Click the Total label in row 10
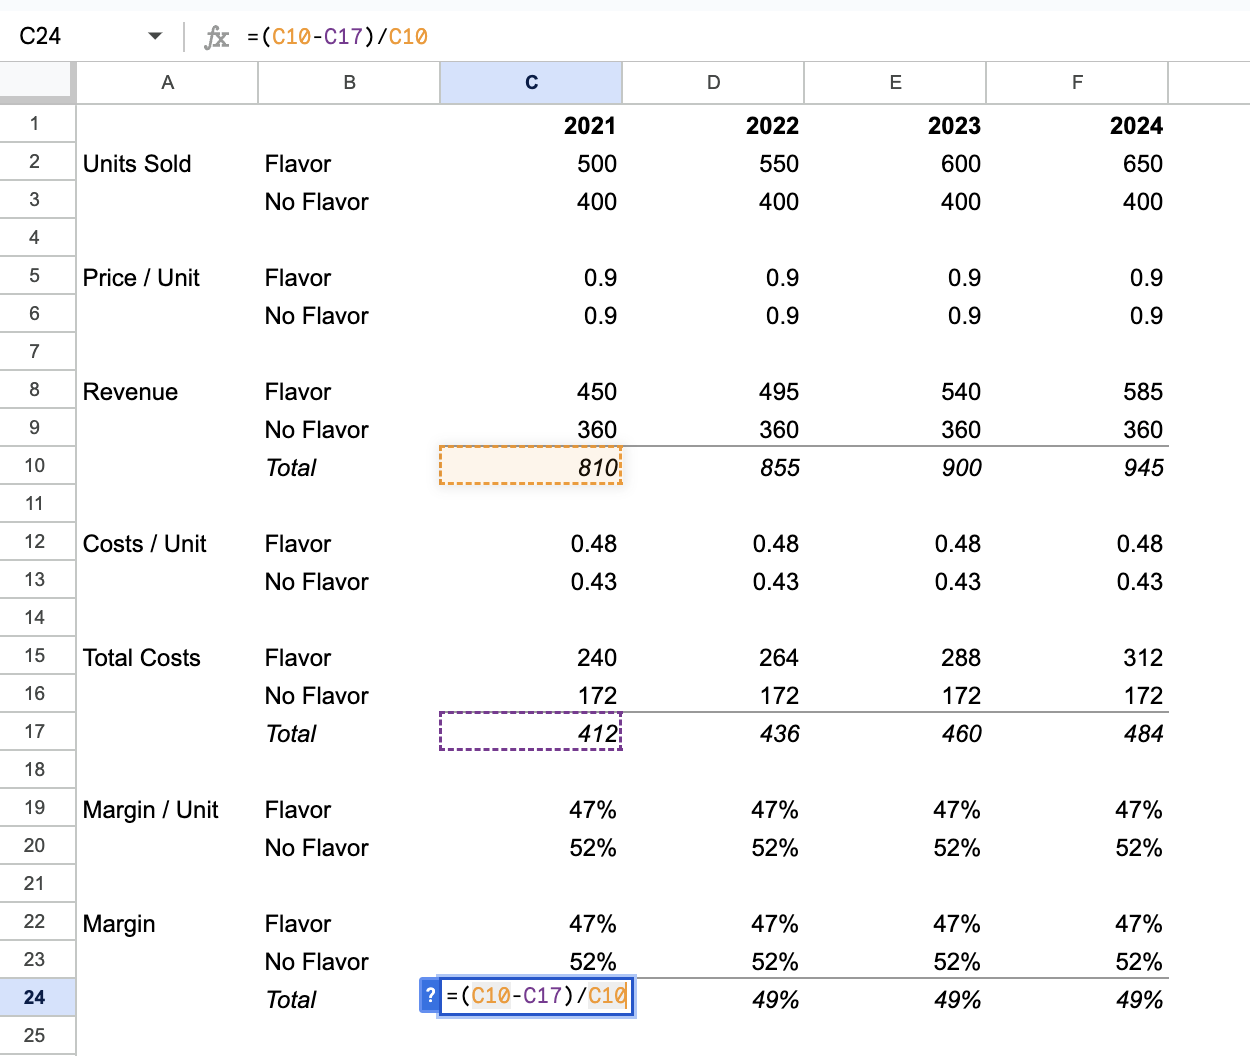Image resolution: width=1250 pixels, height=1056 pixels. [x=291, y=468]
